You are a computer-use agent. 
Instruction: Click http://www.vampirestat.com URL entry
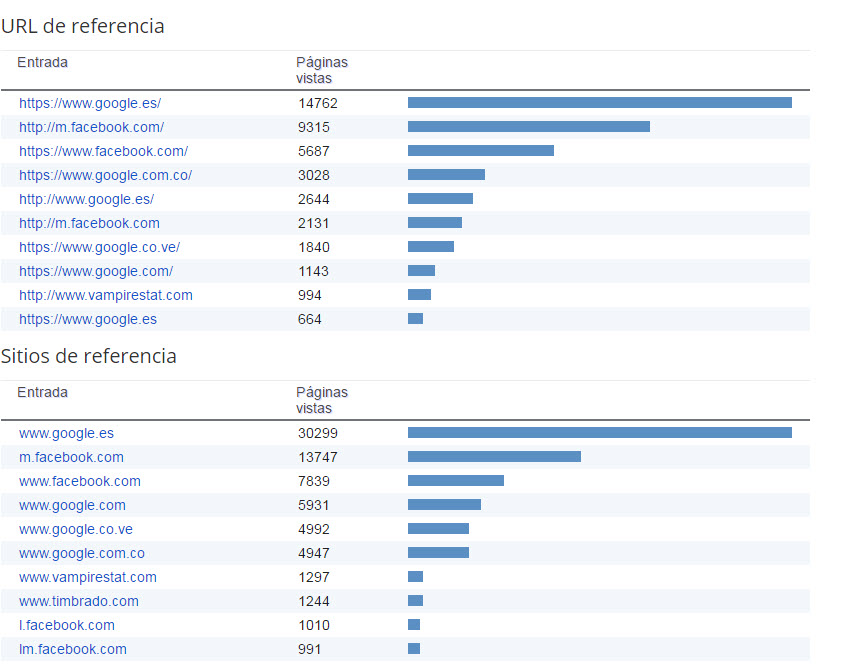[106, 295]
